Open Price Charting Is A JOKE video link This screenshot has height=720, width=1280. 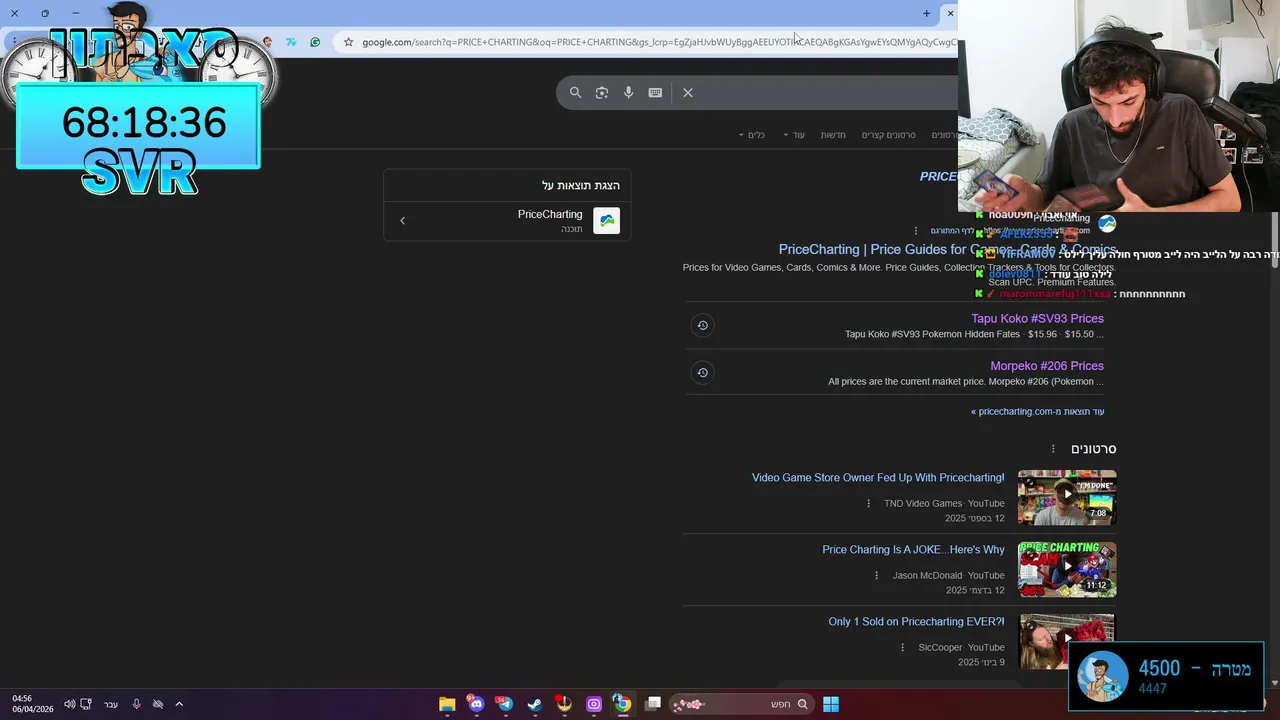point(913,550)
